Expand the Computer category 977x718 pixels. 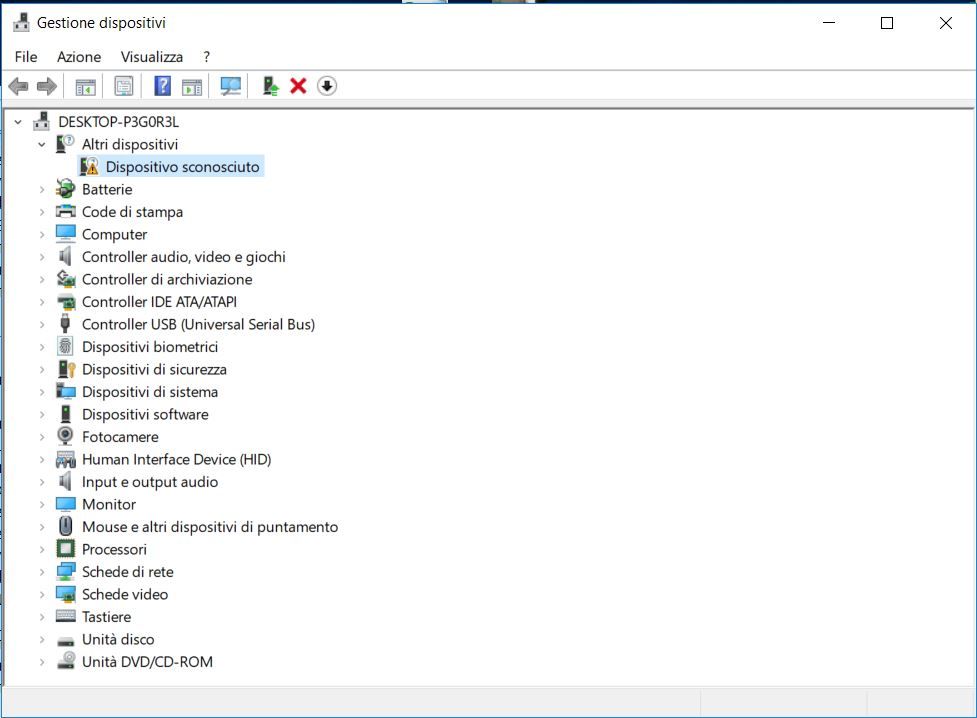[x=42, y=234]
